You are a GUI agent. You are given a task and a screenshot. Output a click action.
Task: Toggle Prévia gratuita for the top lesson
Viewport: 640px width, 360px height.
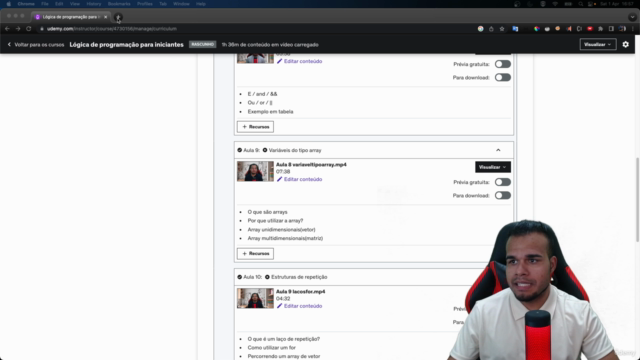[502, 64]
